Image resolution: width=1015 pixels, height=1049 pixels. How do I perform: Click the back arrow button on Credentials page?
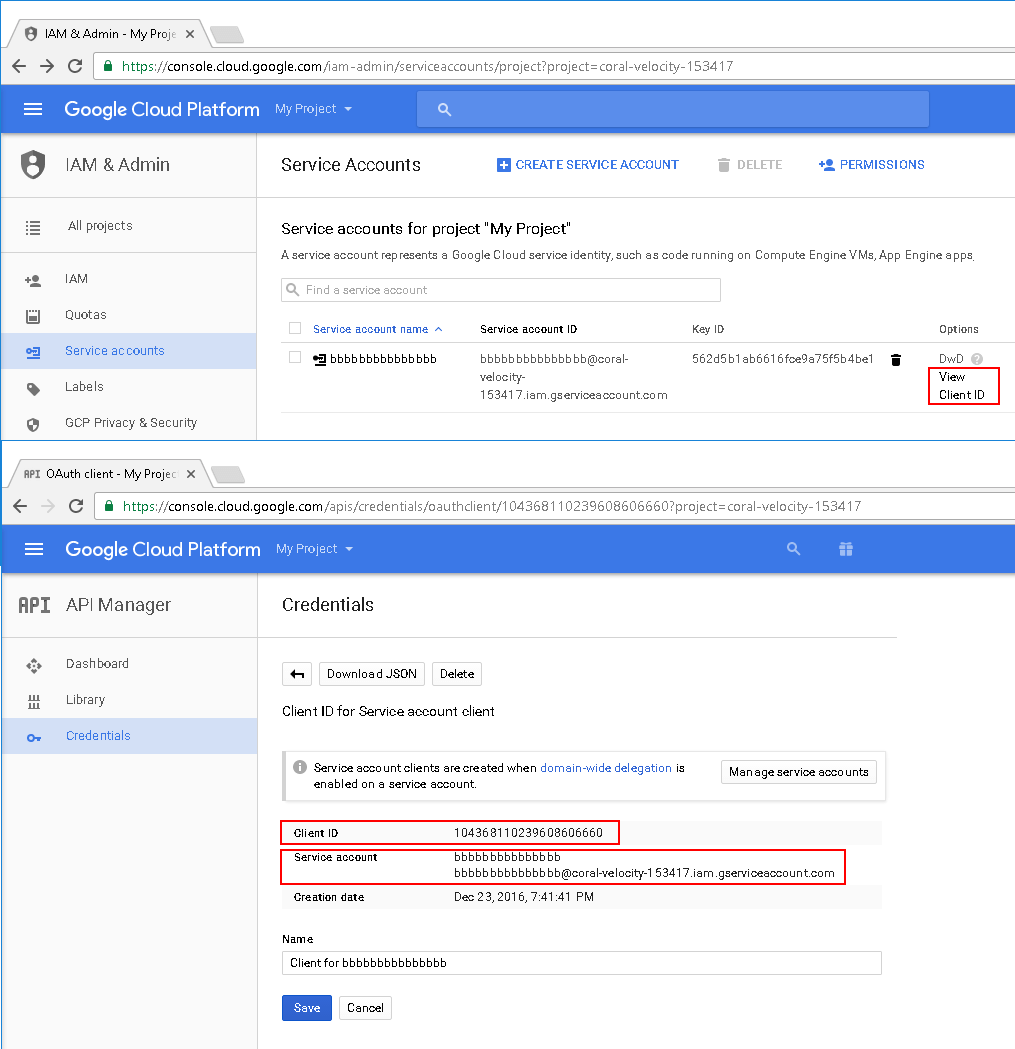pyautogui.click(x=297, y=674)
